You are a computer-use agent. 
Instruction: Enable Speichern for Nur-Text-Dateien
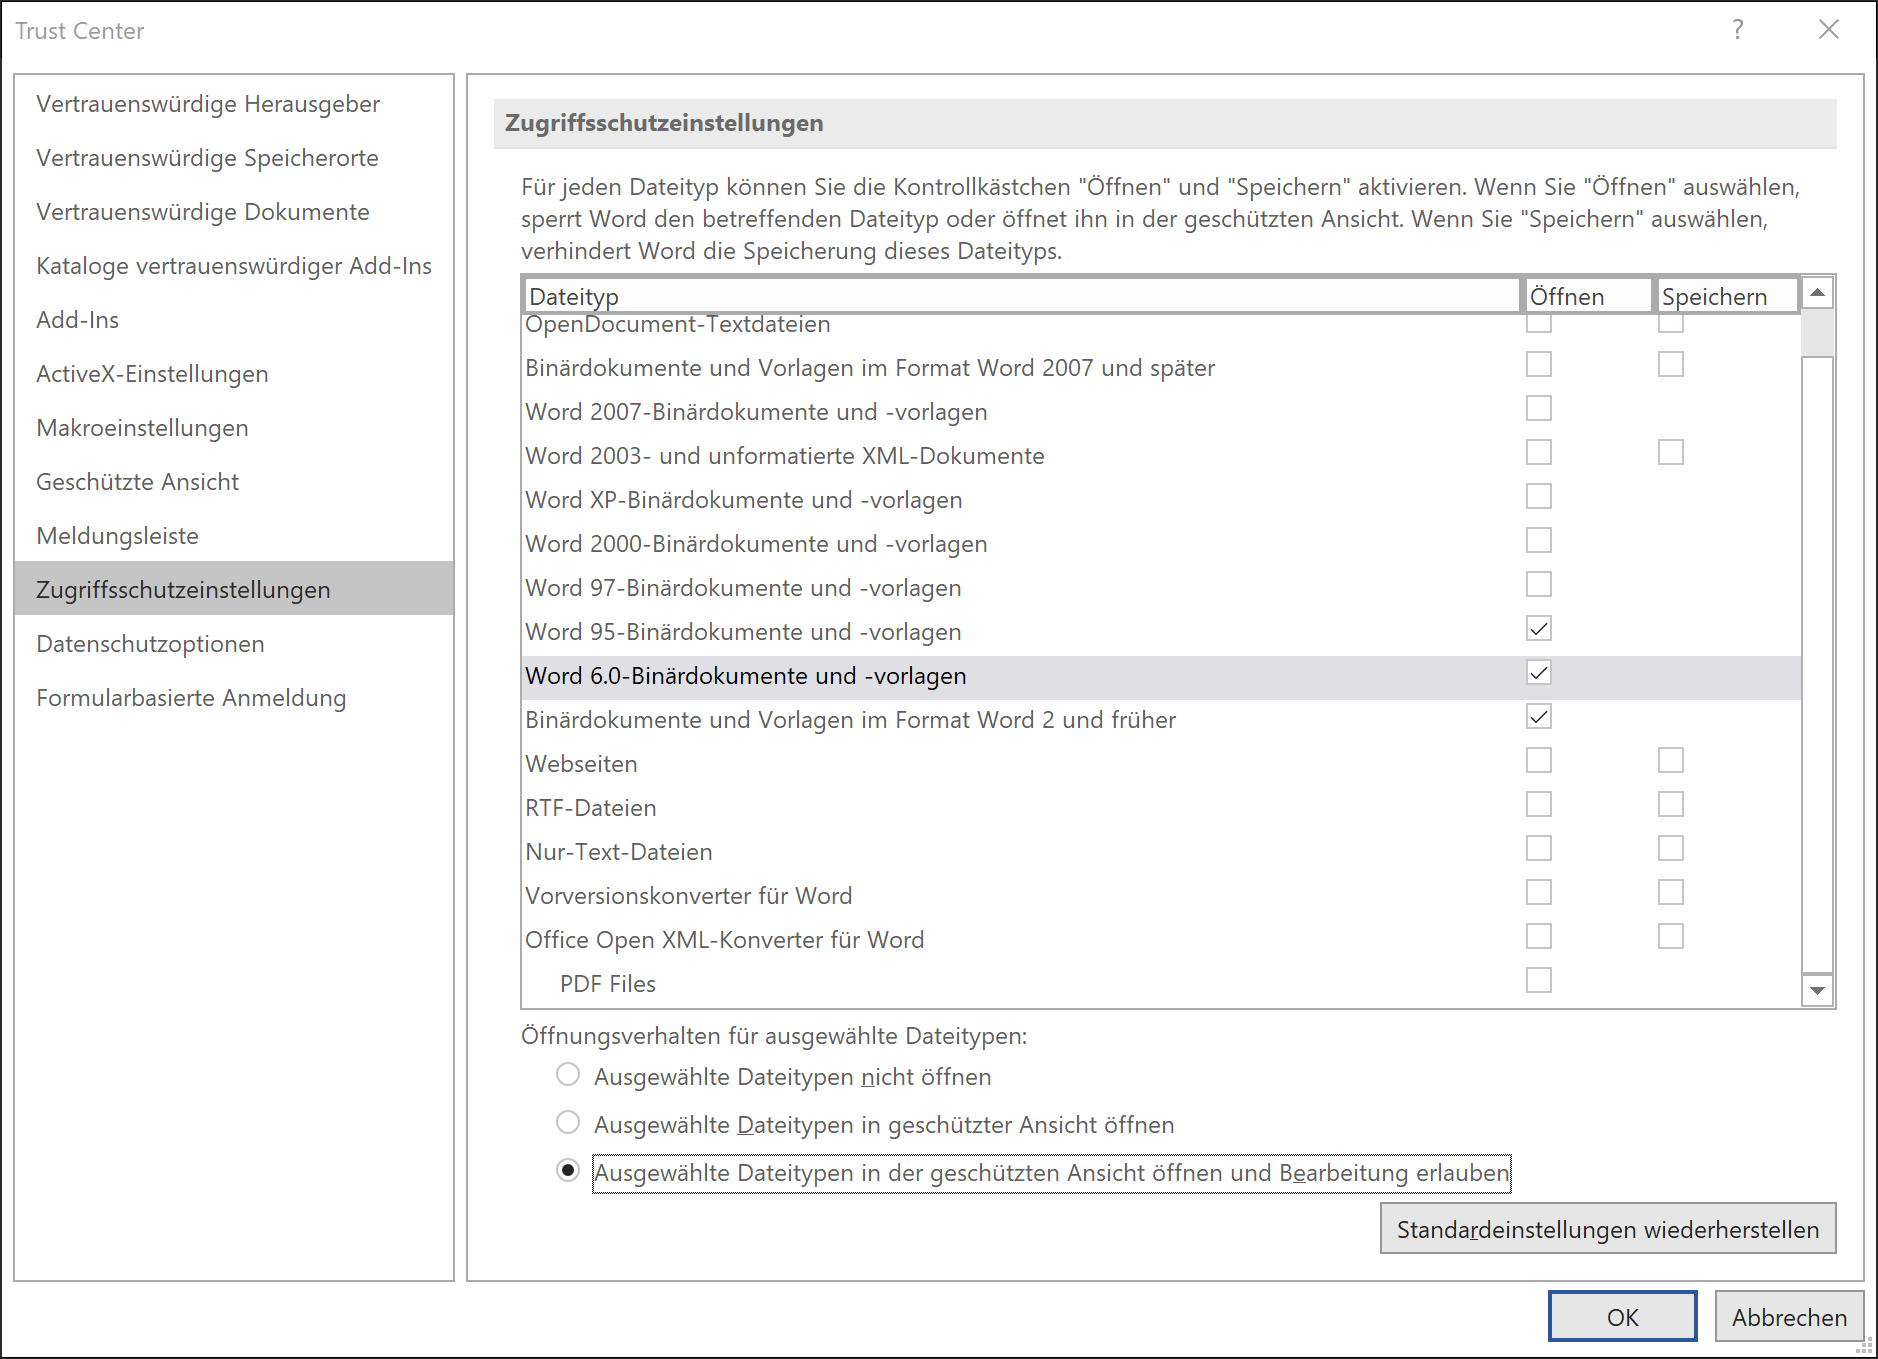1669,848
